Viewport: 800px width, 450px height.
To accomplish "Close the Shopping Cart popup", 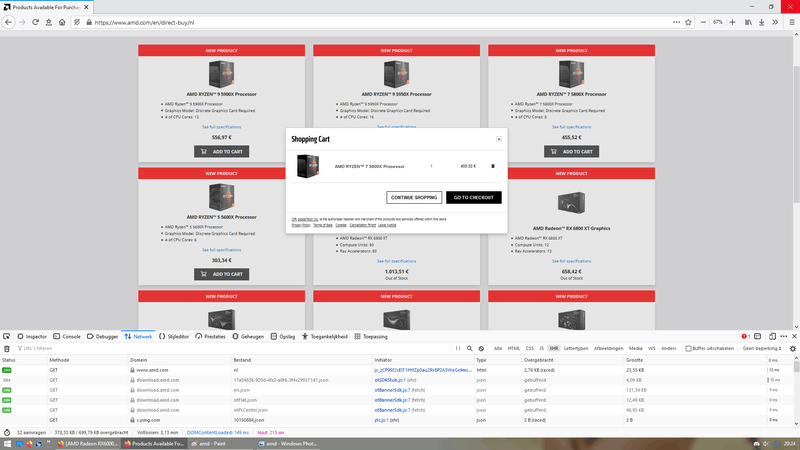I will click(x=499, y=139).
